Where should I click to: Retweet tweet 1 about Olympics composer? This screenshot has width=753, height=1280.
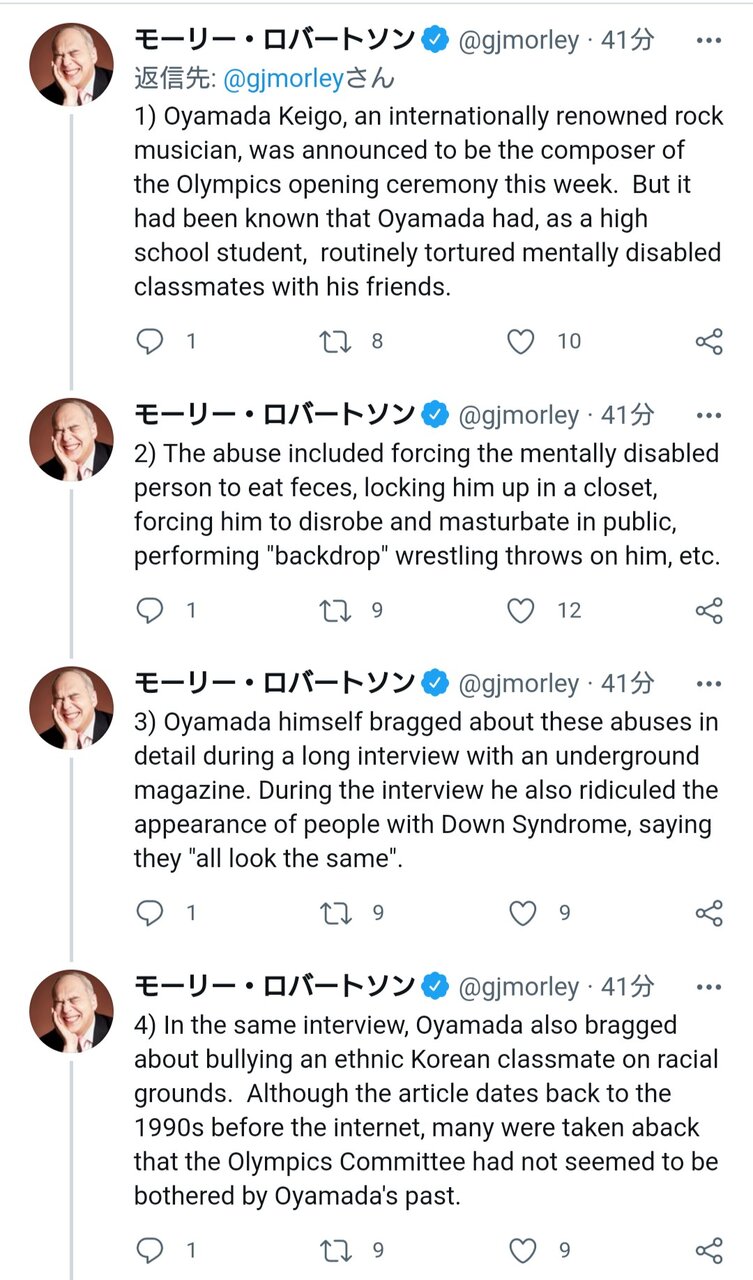[x=334, y=342]
